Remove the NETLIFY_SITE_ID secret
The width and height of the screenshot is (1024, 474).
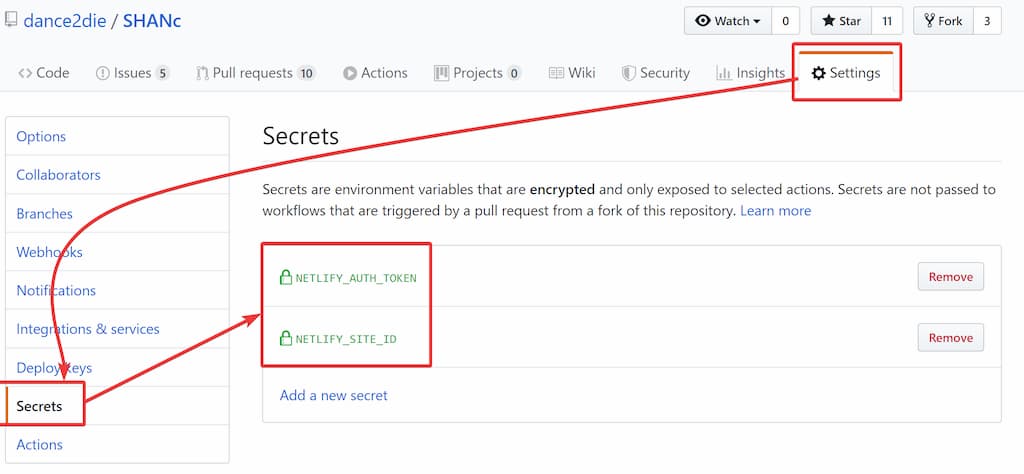click(x=950, y=338)
